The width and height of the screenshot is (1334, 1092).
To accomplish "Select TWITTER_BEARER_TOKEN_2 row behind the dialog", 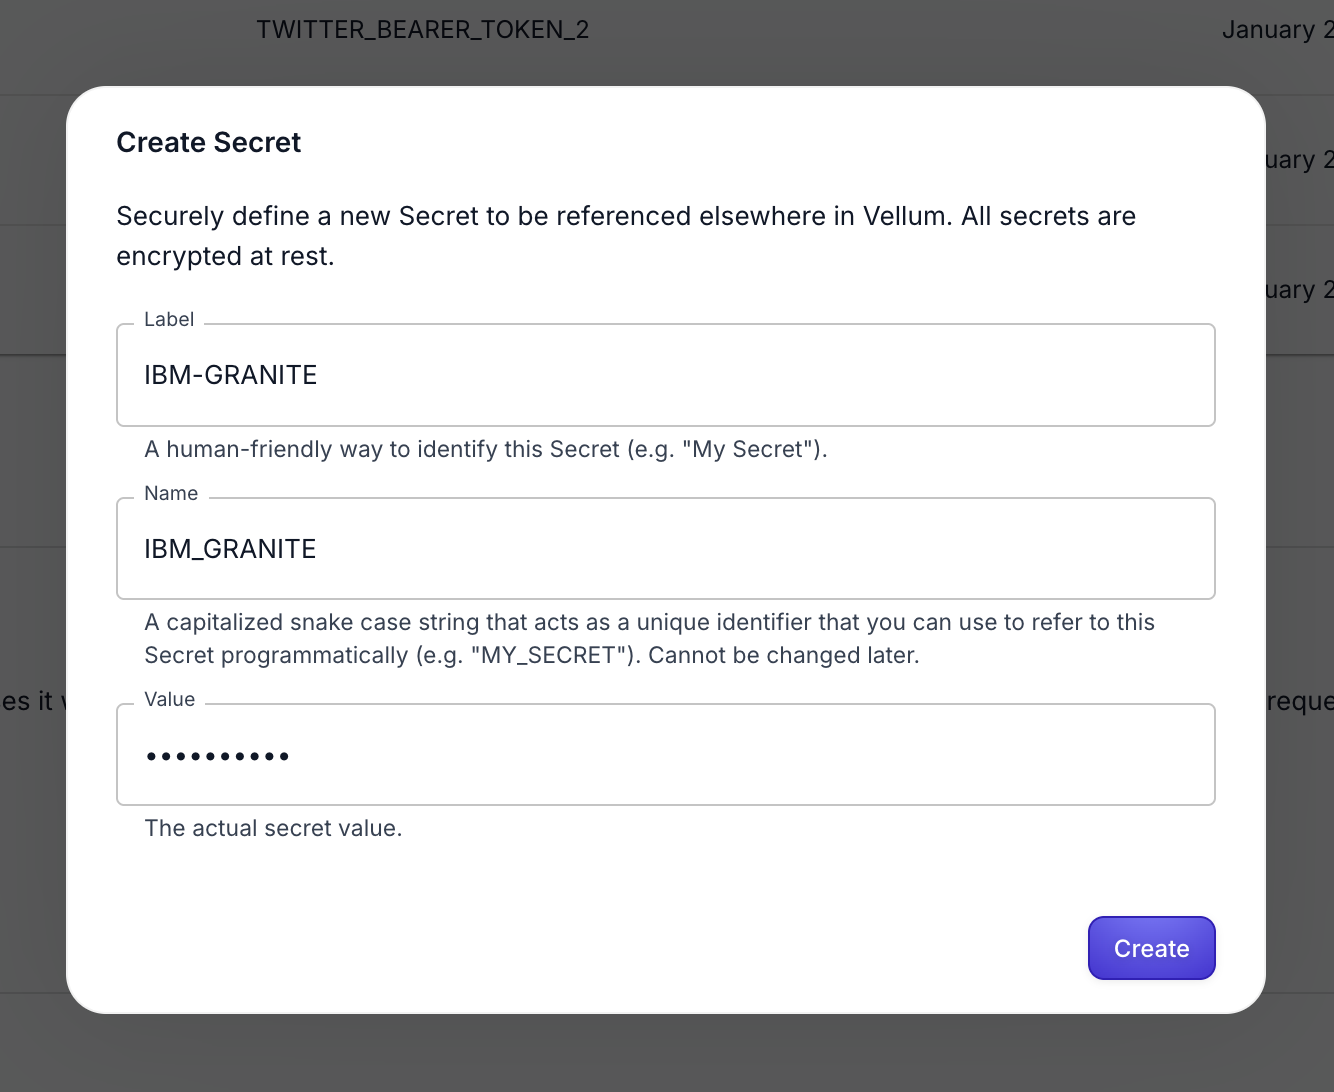I will [x=422, y=30].
